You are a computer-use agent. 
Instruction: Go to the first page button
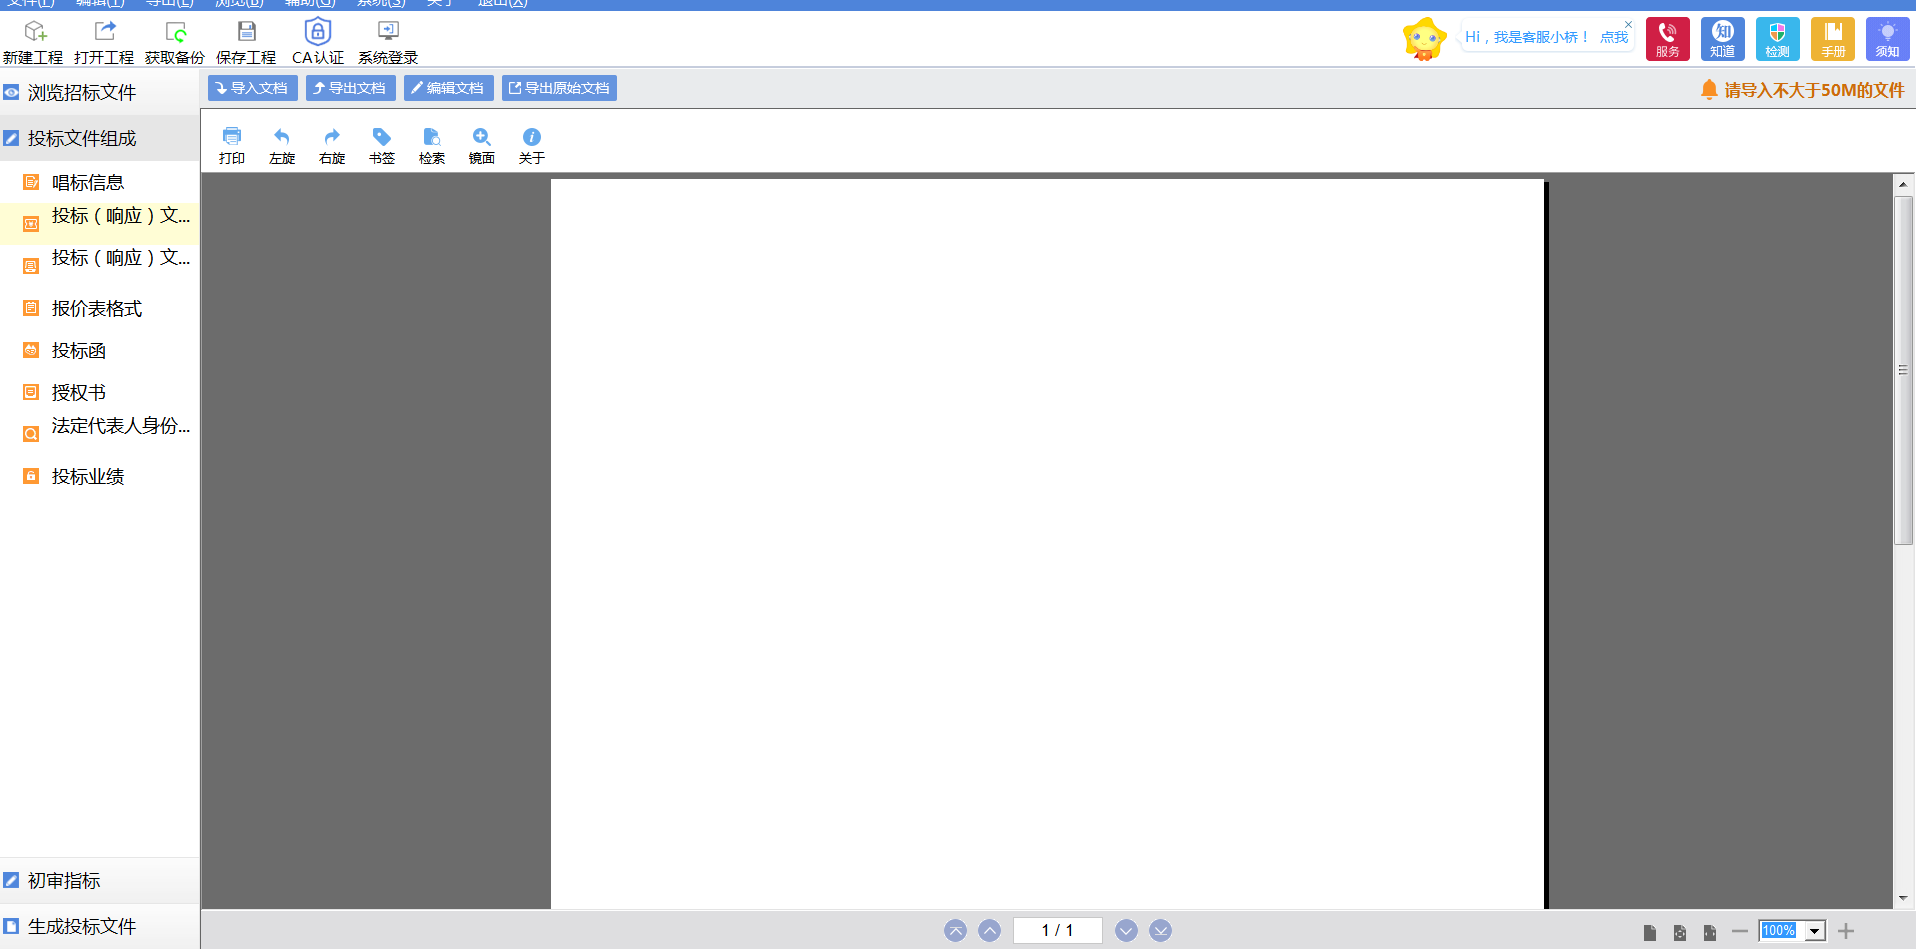[x=956, y=931]
